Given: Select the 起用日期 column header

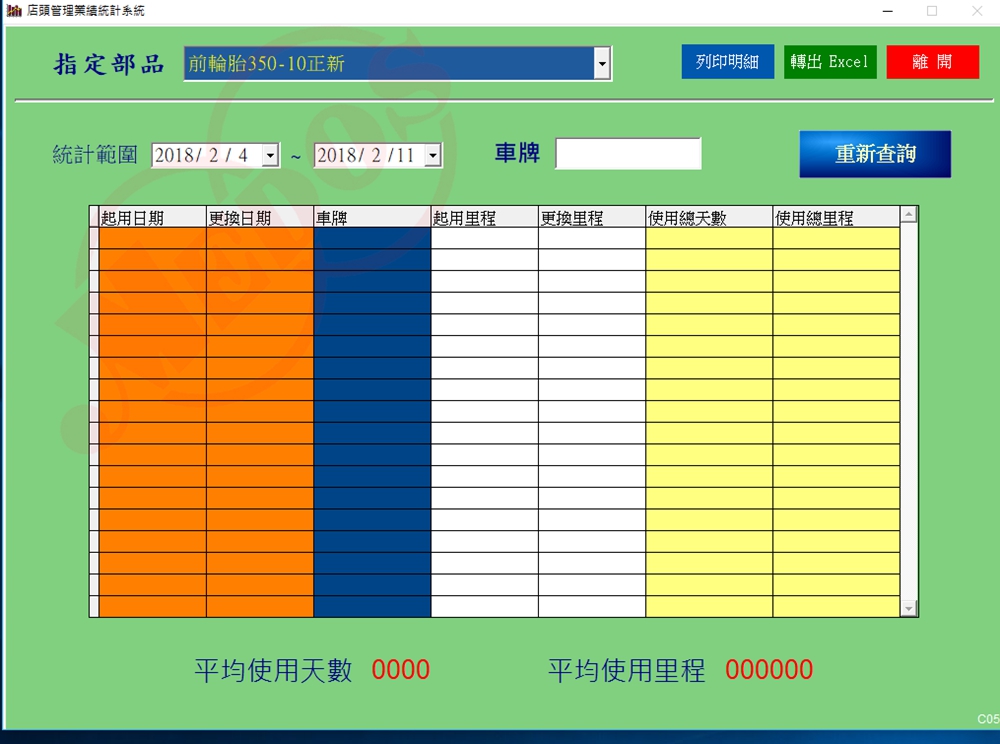Looking at the screenshot, I should click(x=152, y=217).
